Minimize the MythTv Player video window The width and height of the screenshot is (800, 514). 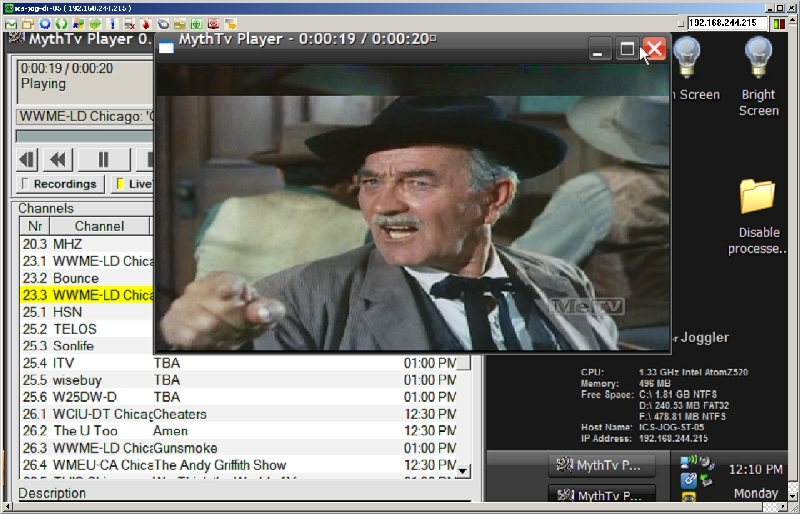(x=599, y=50)
